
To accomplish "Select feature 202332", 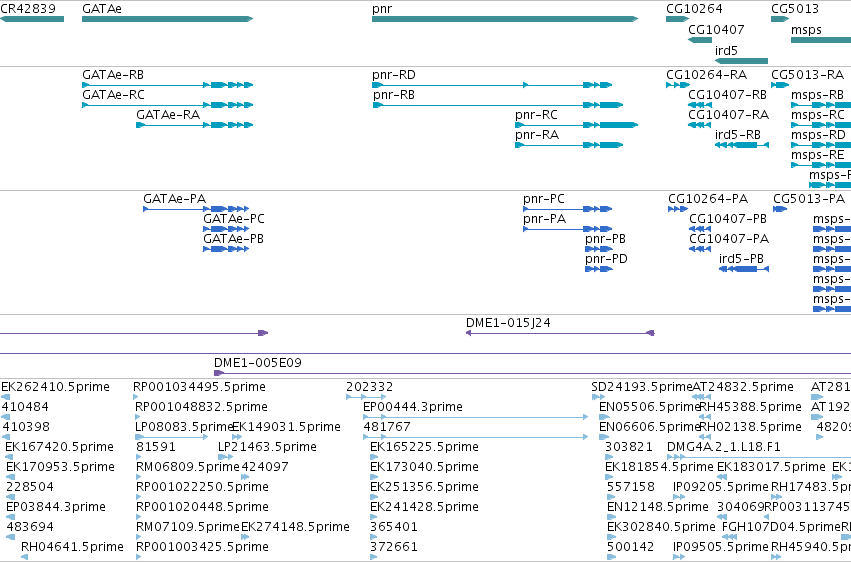I will pos(366,397).
